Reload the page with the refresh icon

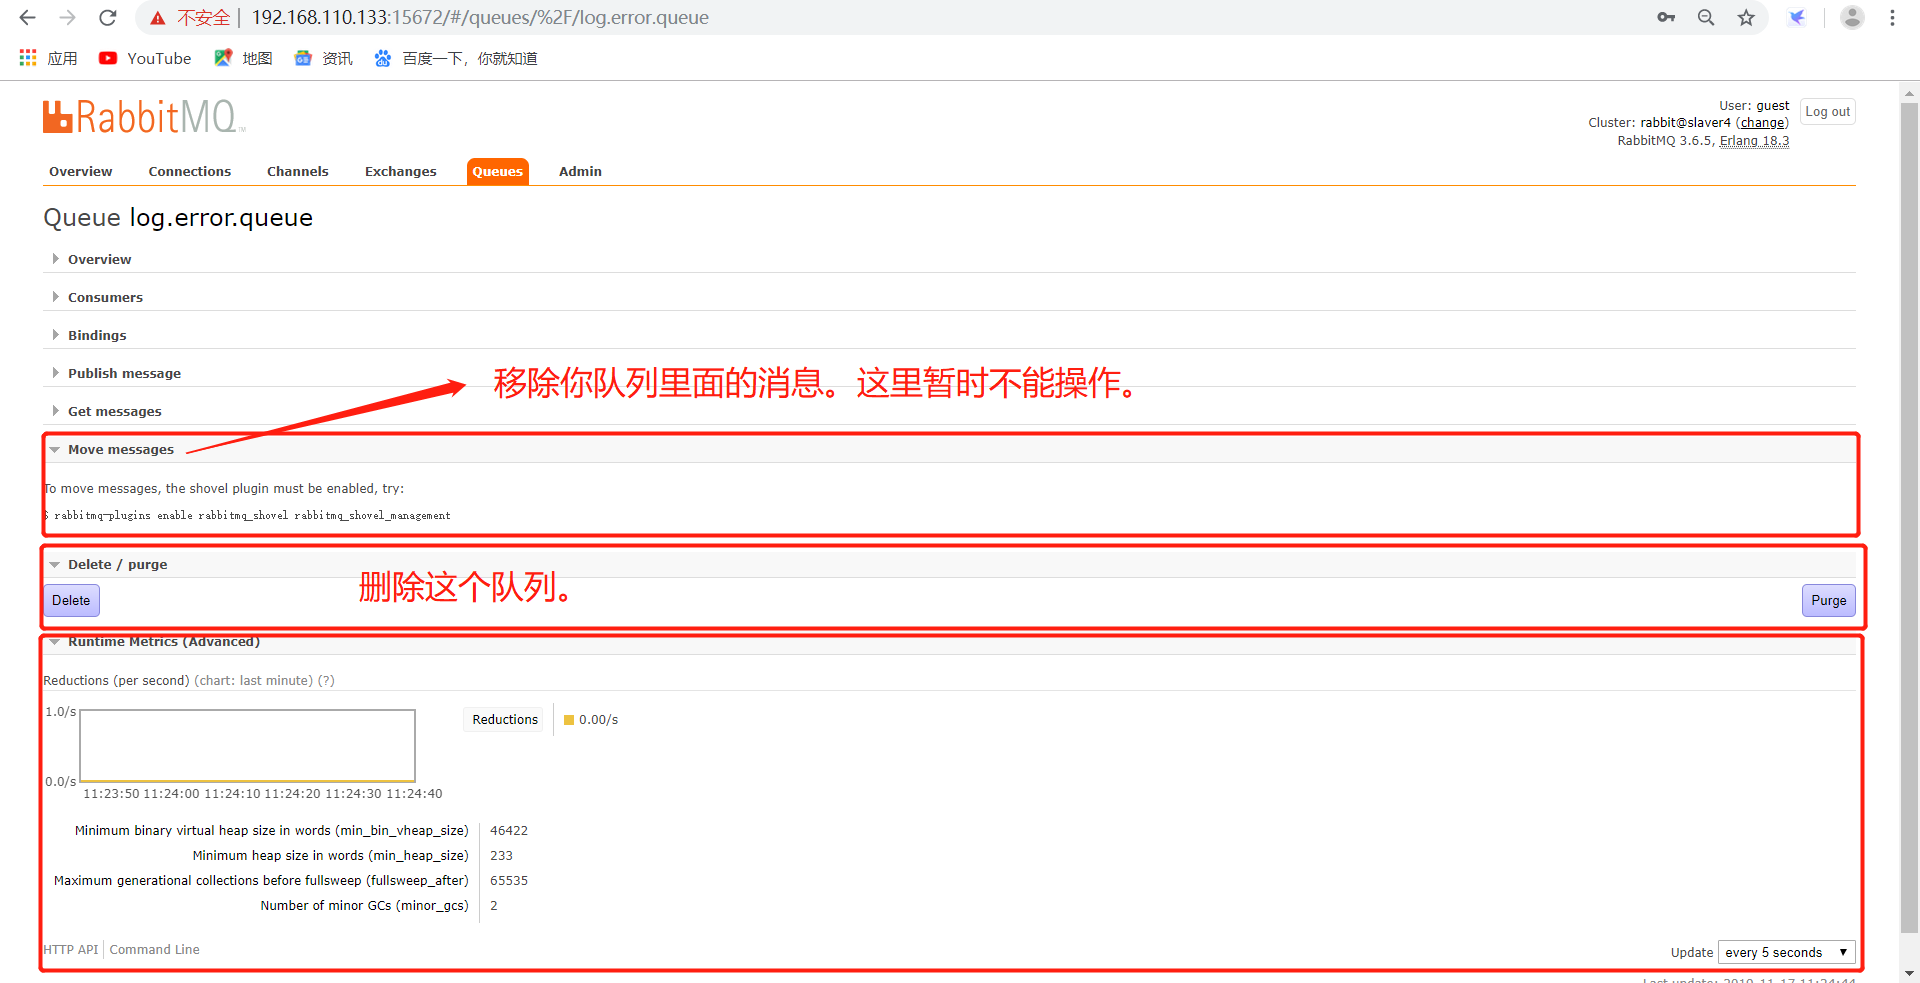tap(108, 18)
